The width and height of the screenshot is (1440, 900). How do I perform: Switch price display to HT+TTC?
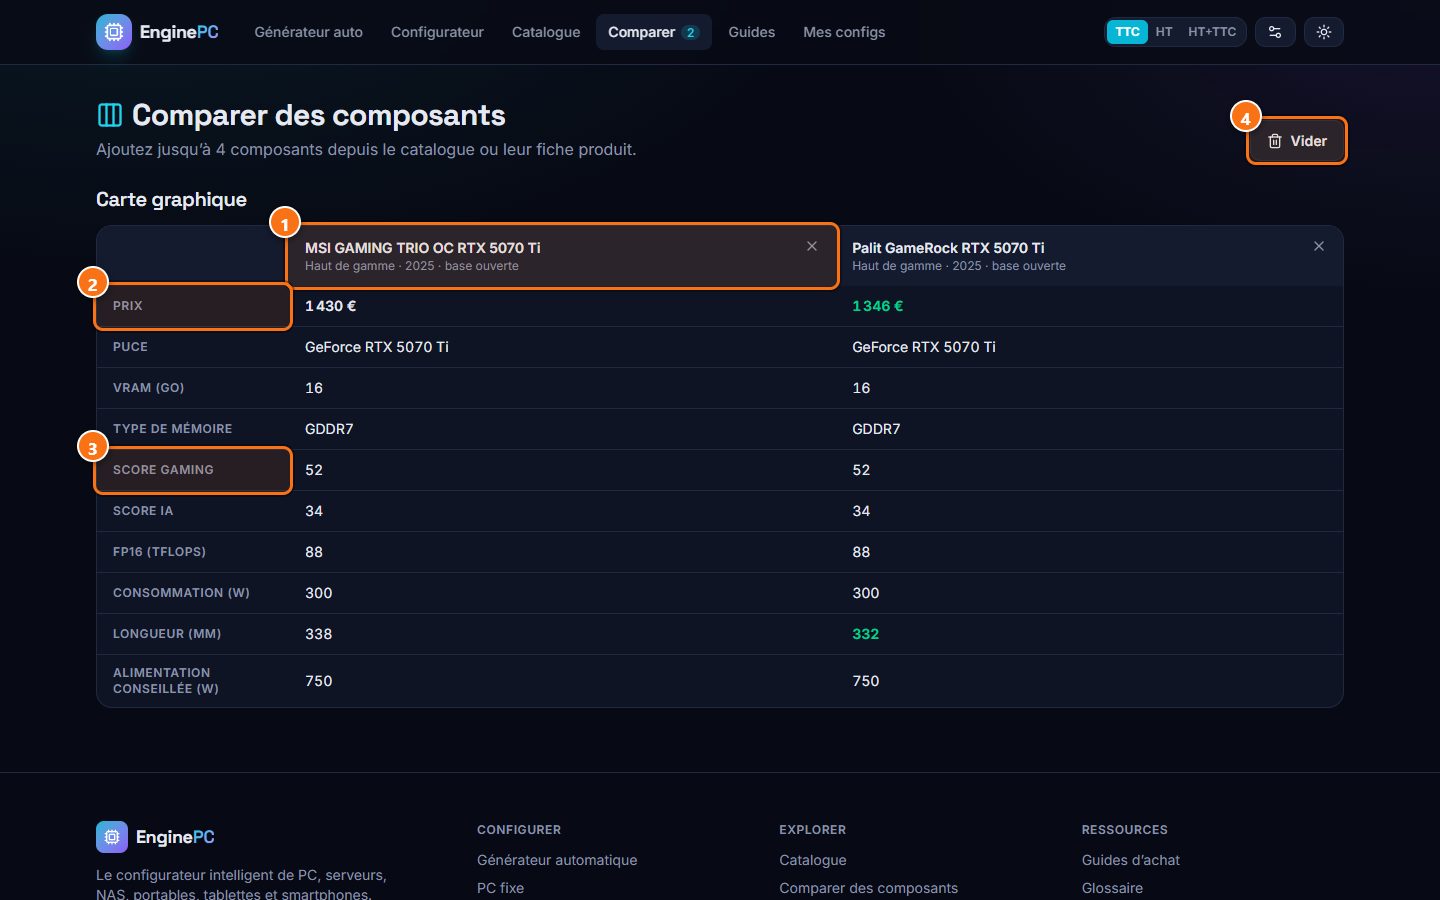[1212, 32]
